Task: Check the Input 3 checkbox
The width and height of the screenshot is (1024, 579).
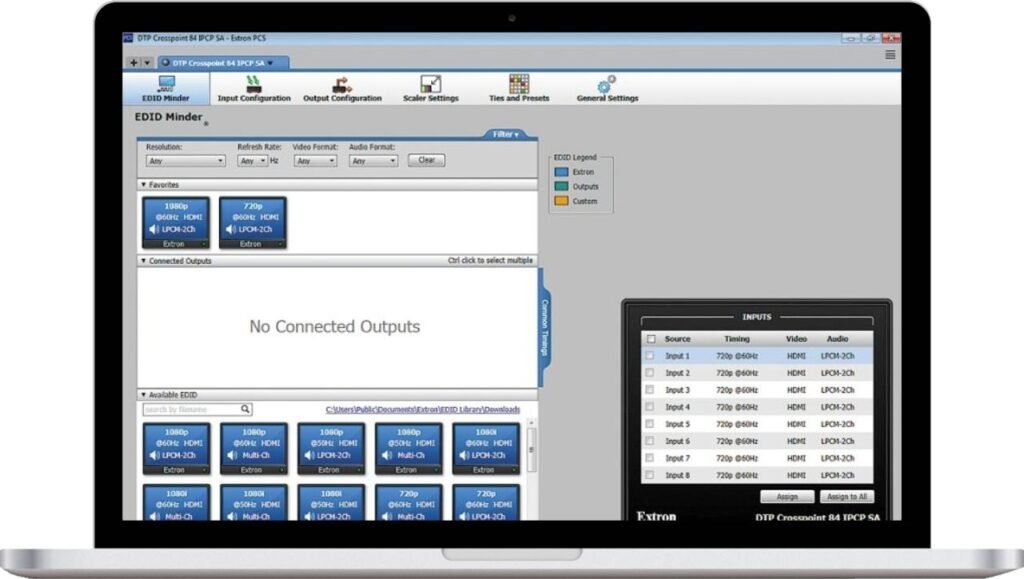Action: [x=649, y=390]
